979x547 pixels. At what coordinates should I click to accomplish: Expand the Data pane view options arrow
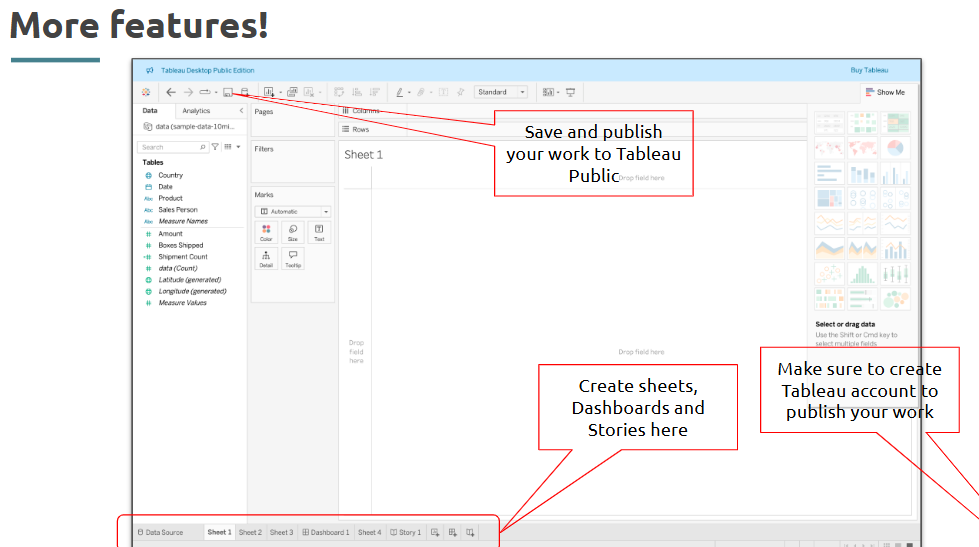239,147
